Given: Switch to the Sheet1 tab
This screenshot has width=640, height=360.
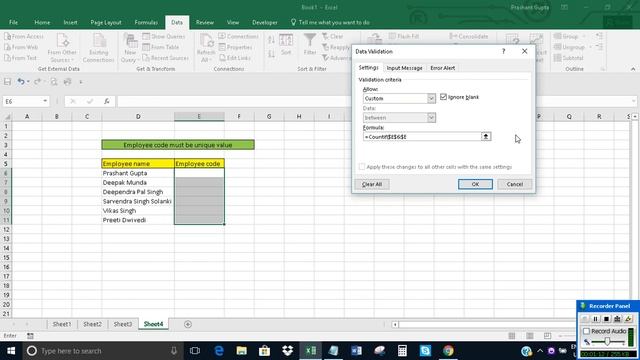Looking at the screenshot, I should pyautogui.click(x=62, y=324).
